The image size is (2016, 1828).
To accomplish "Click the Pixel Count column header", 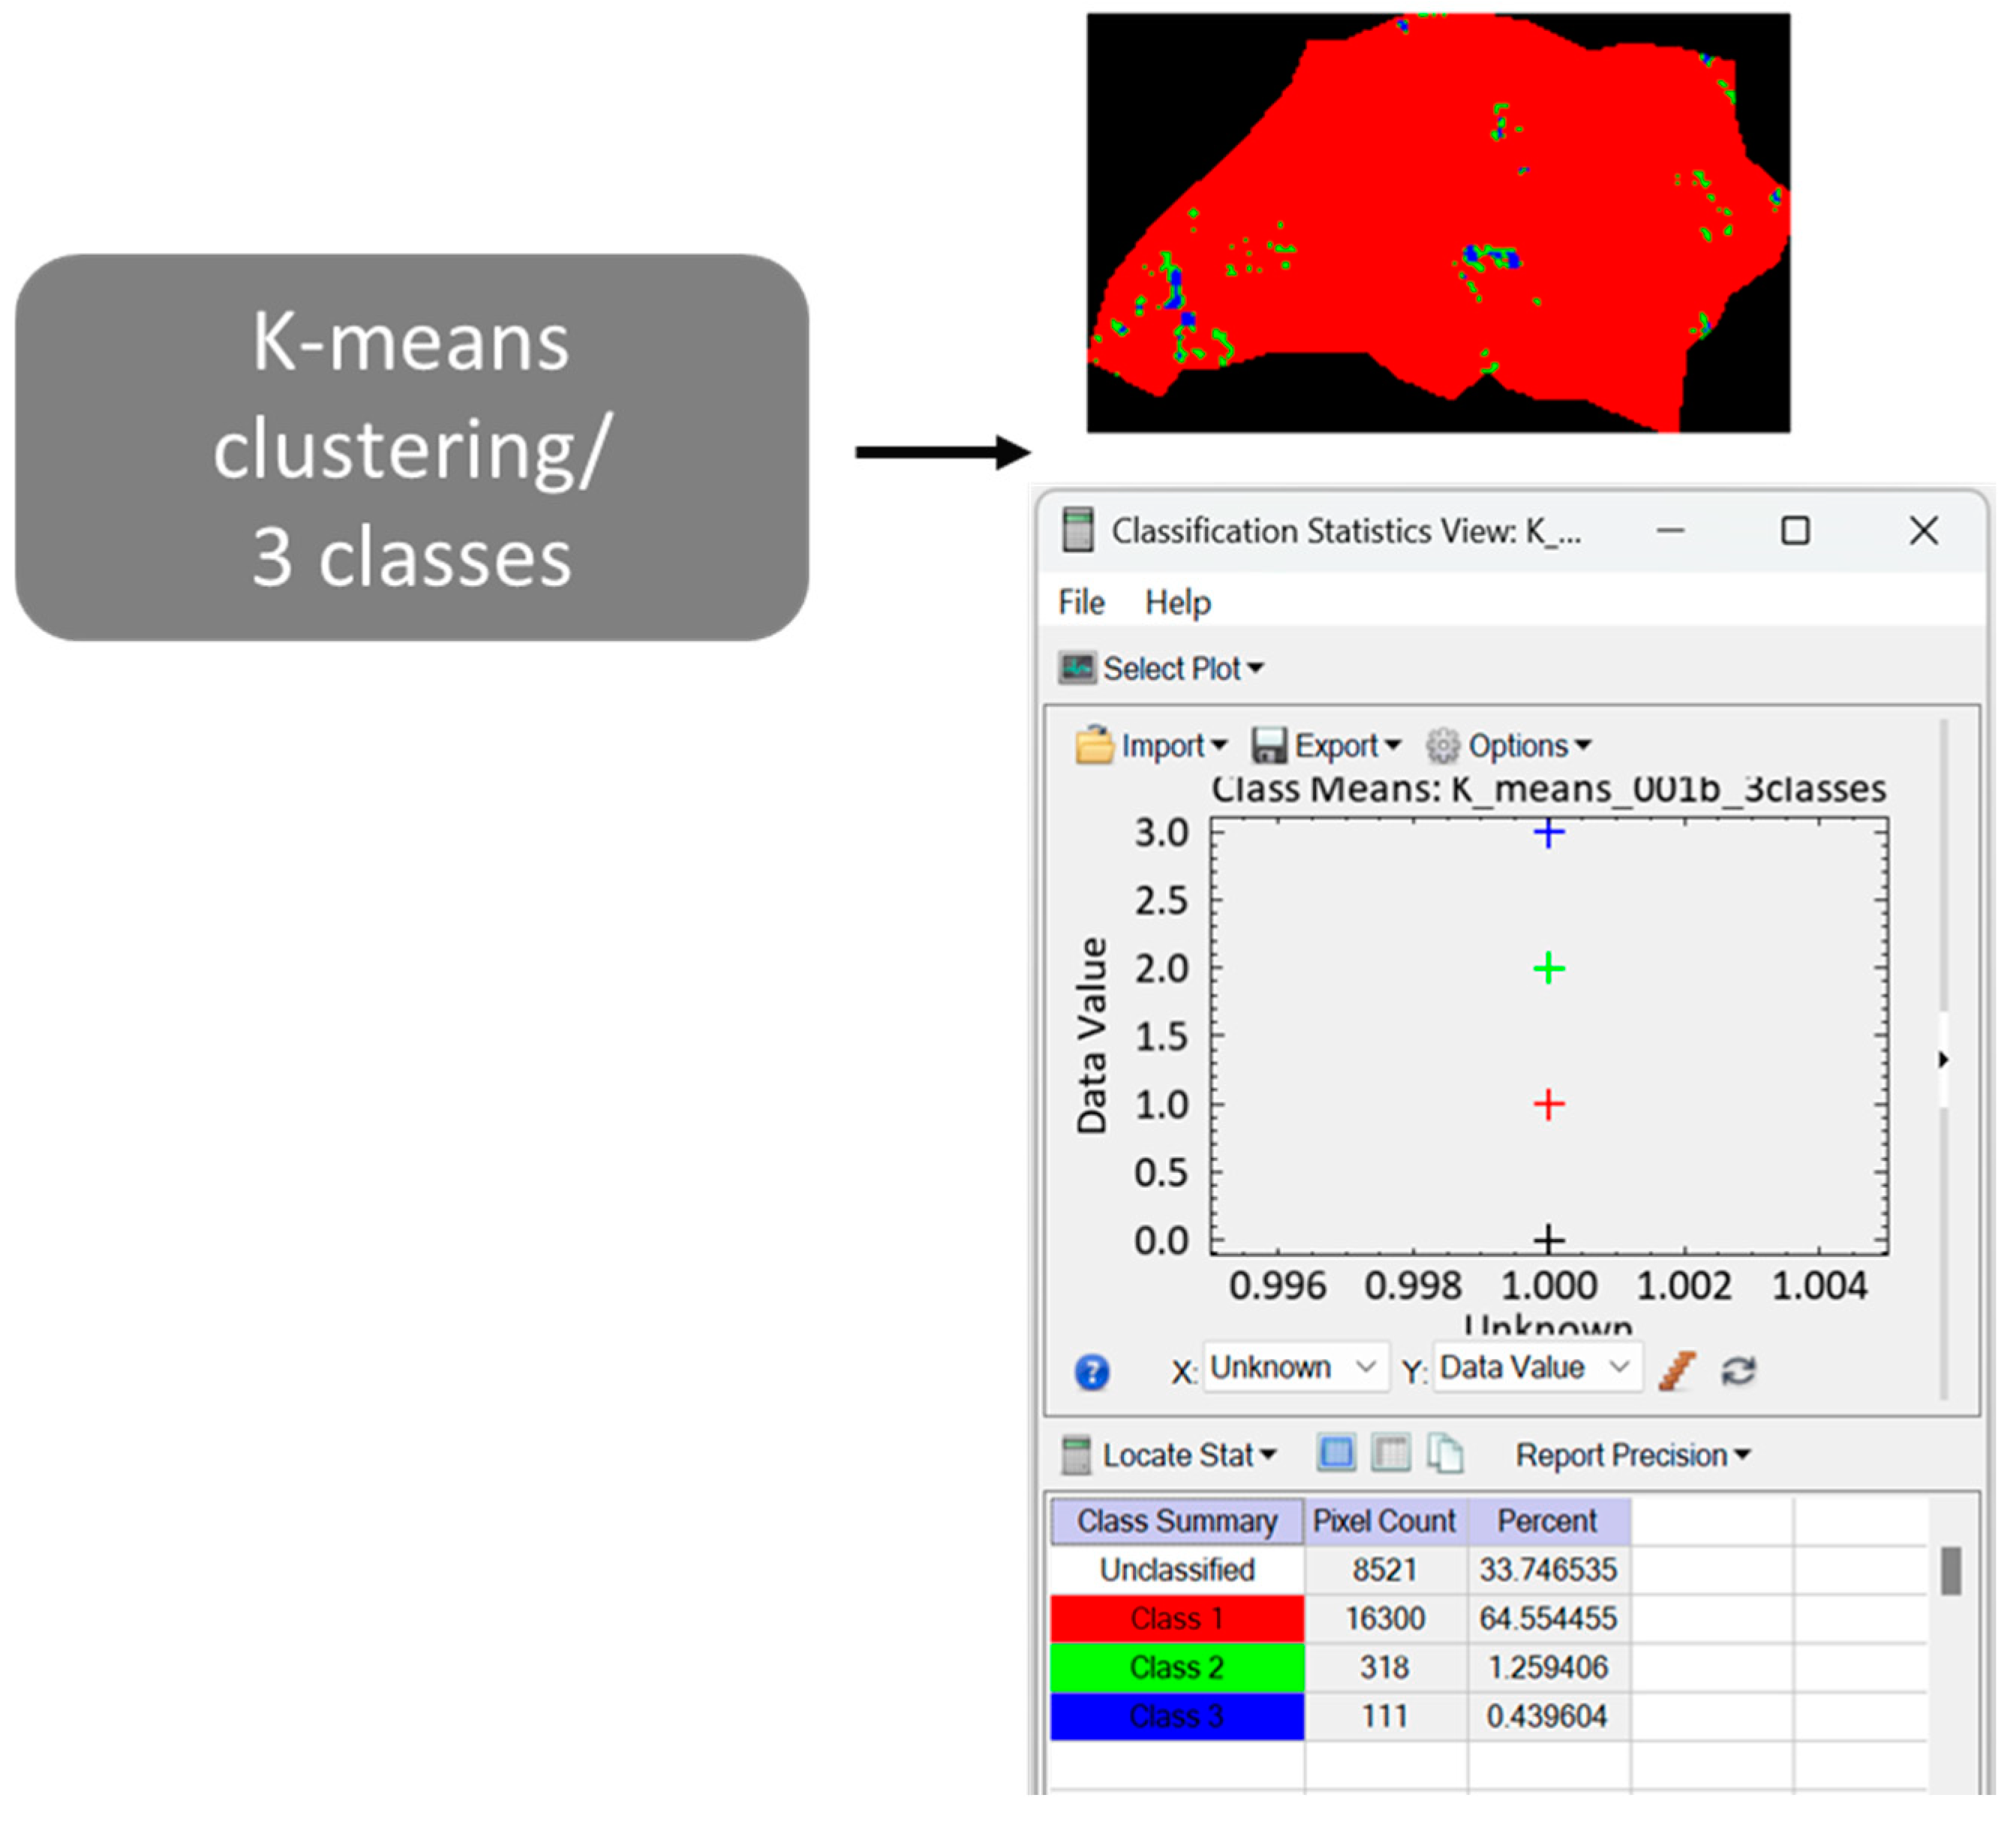I will click(1384, 1521).
